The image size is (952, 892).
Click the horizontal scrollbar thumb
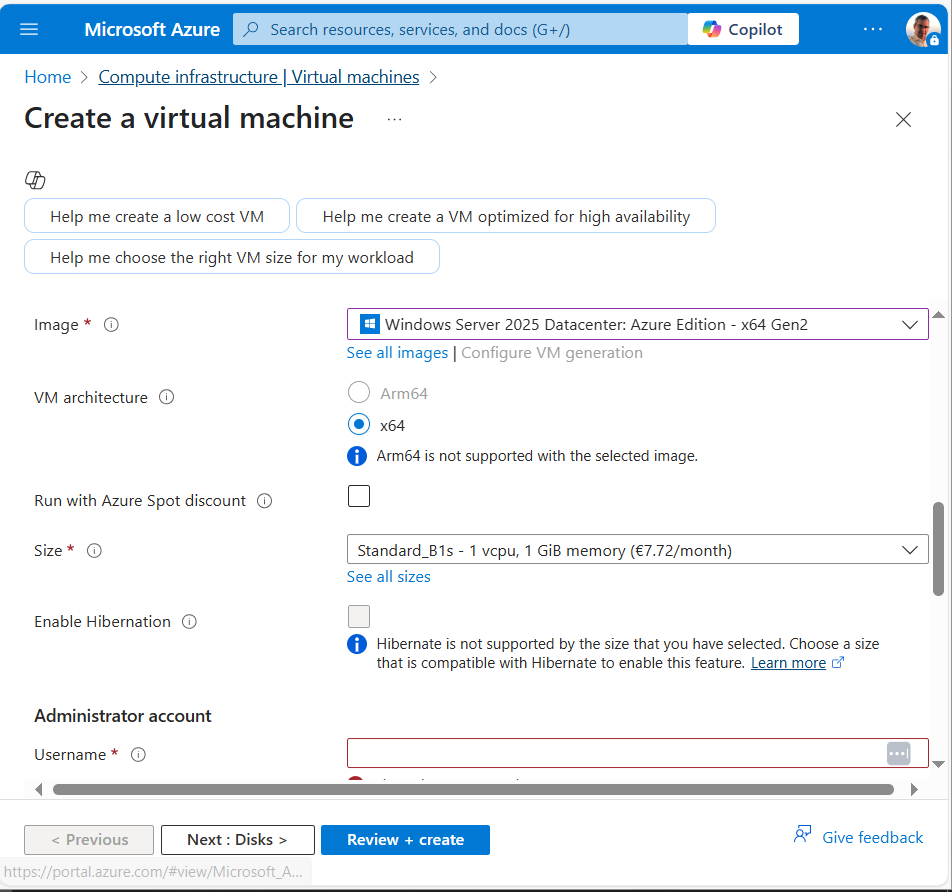coord(474,789)
